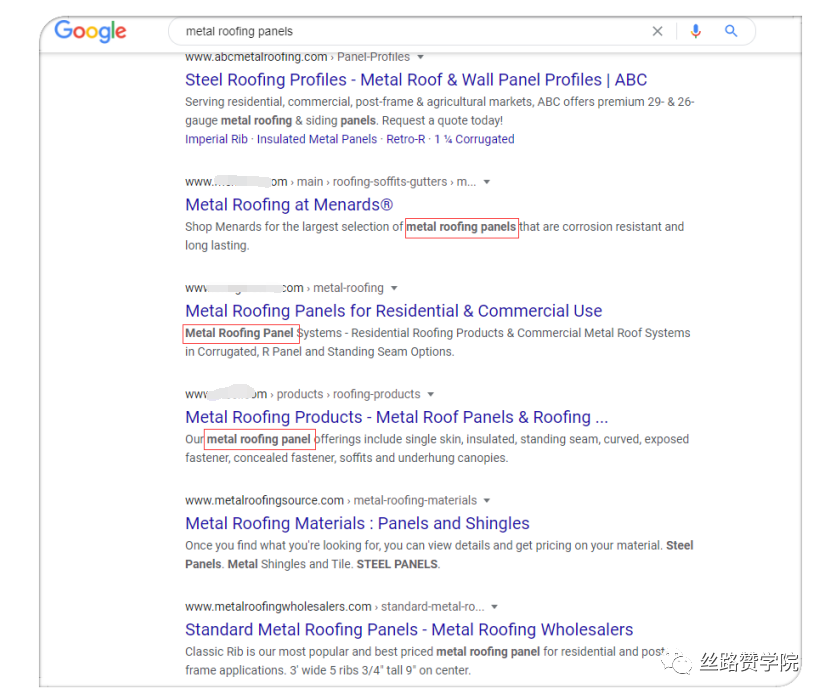
Task: Start voice search with the microphone icon
Action: click(696, 31)
